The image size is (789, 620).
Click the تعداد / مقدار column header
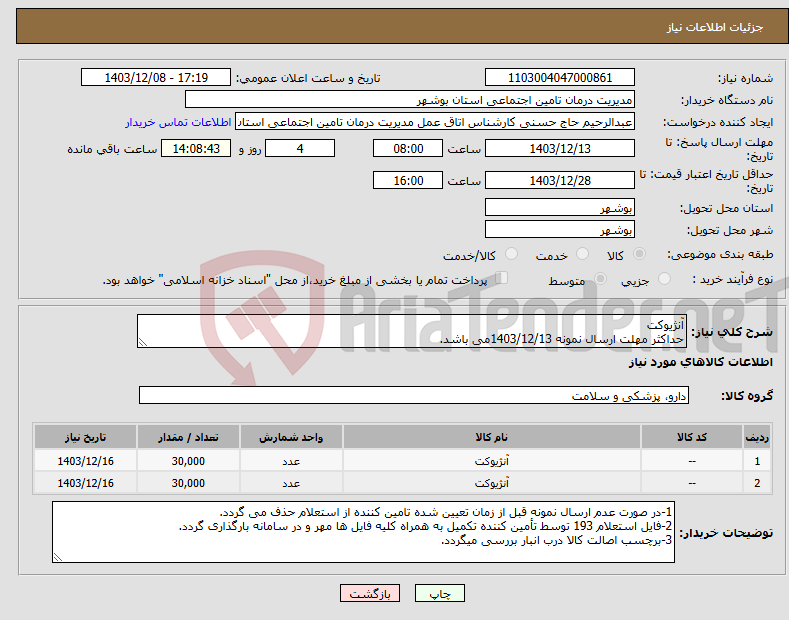(x=188, y=437)
